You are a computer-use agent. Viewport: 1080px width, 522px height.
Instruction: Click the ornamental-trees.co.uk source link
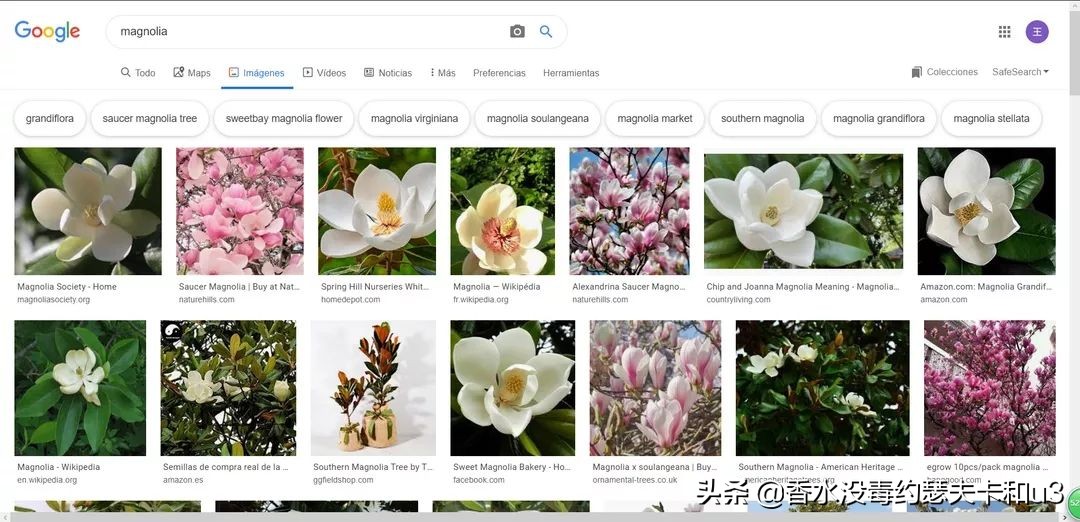pyautogui.click(x=635, y=480)
